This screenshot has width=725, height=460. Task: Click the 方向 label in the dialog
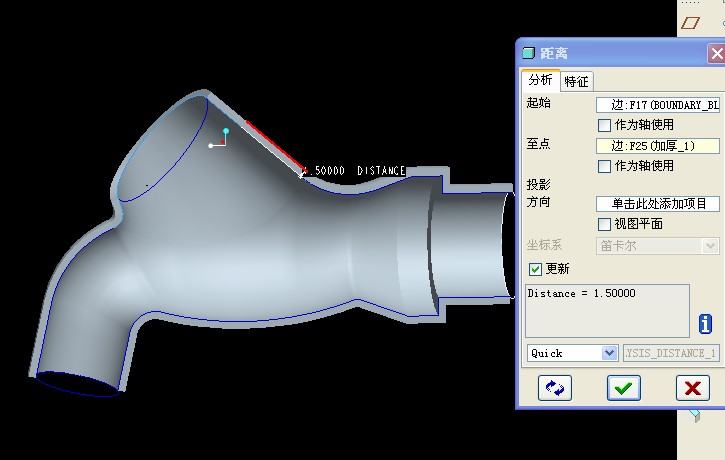(x=538, y=202)
